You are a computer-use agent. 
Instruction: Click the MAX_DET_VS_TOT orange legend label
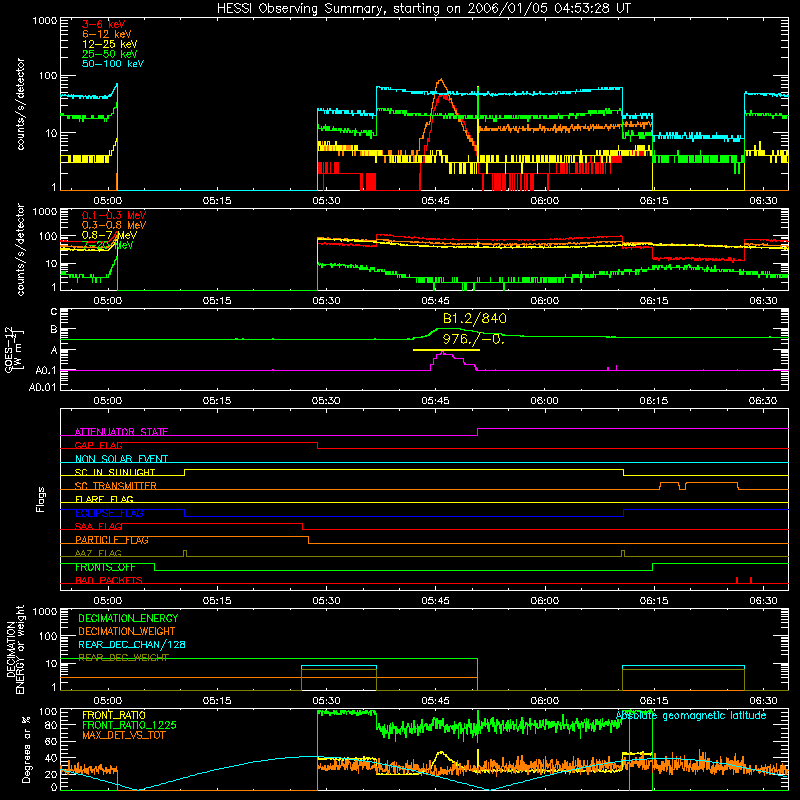[123, 735]
